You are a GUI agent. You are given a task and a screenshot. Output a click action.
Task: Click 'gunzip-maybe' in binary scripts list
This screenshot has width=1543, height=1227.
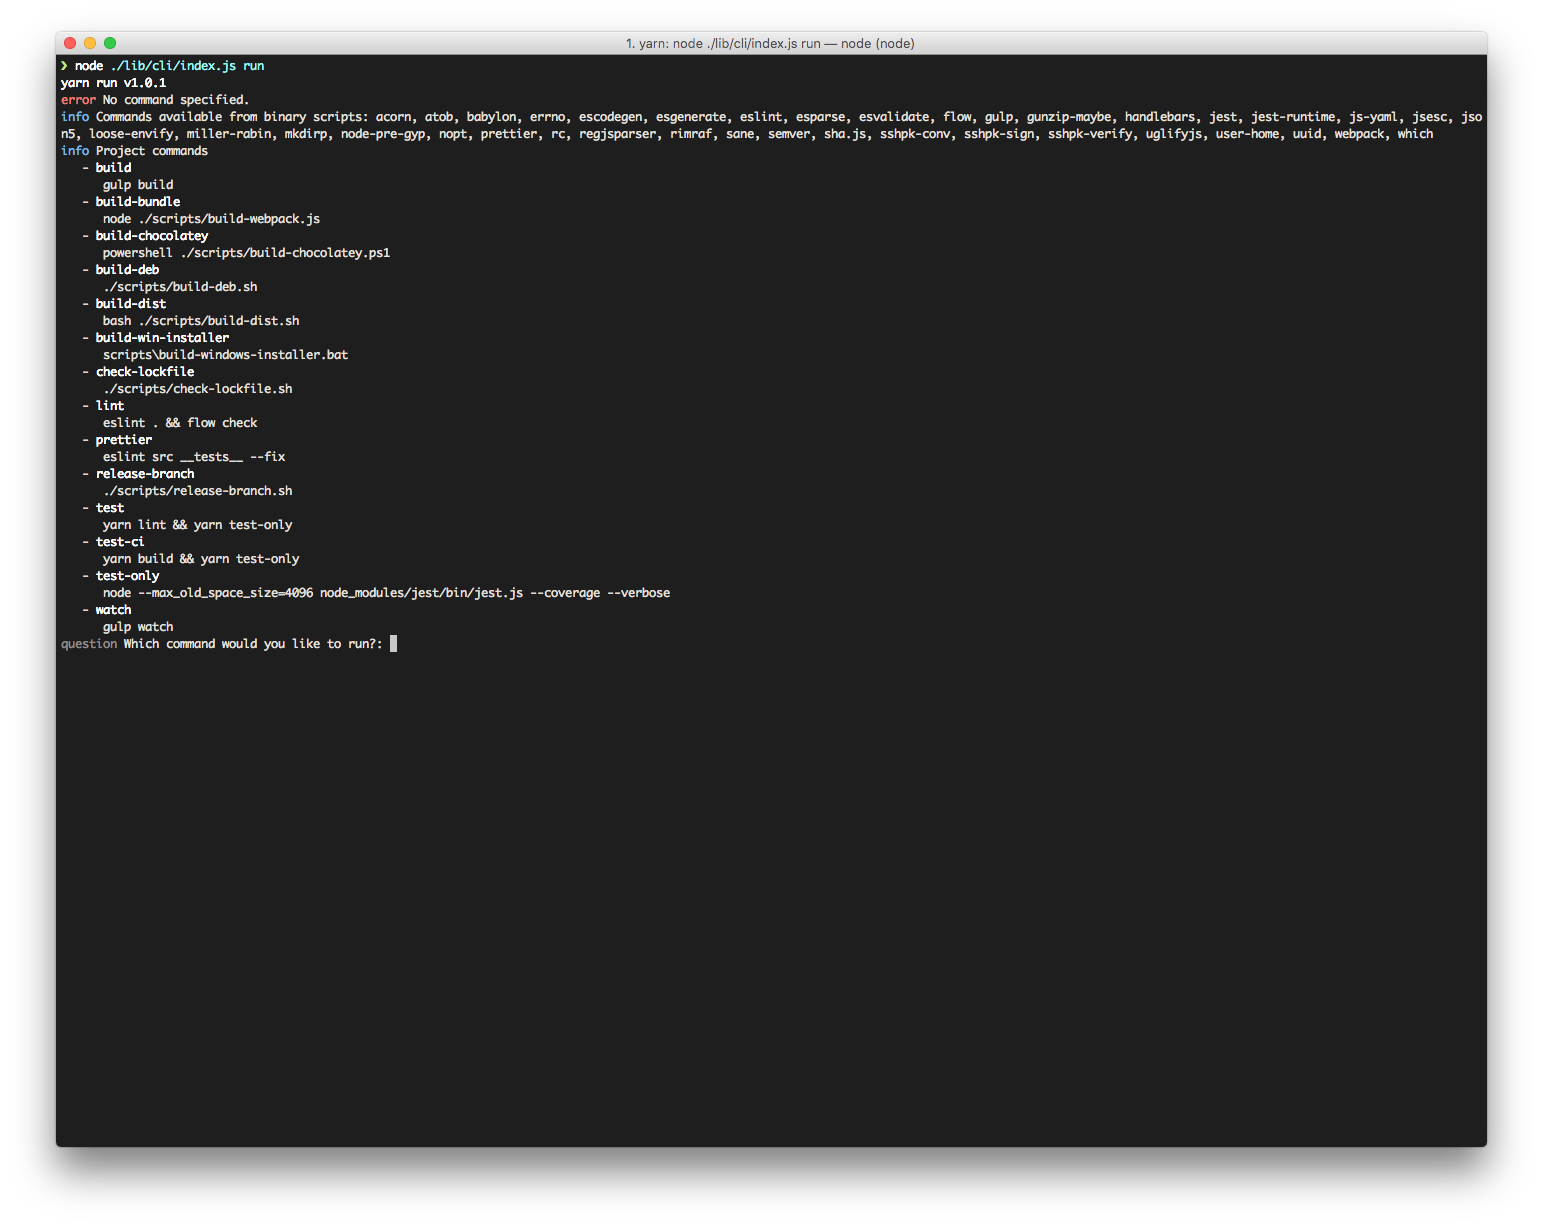(1068, 117)
